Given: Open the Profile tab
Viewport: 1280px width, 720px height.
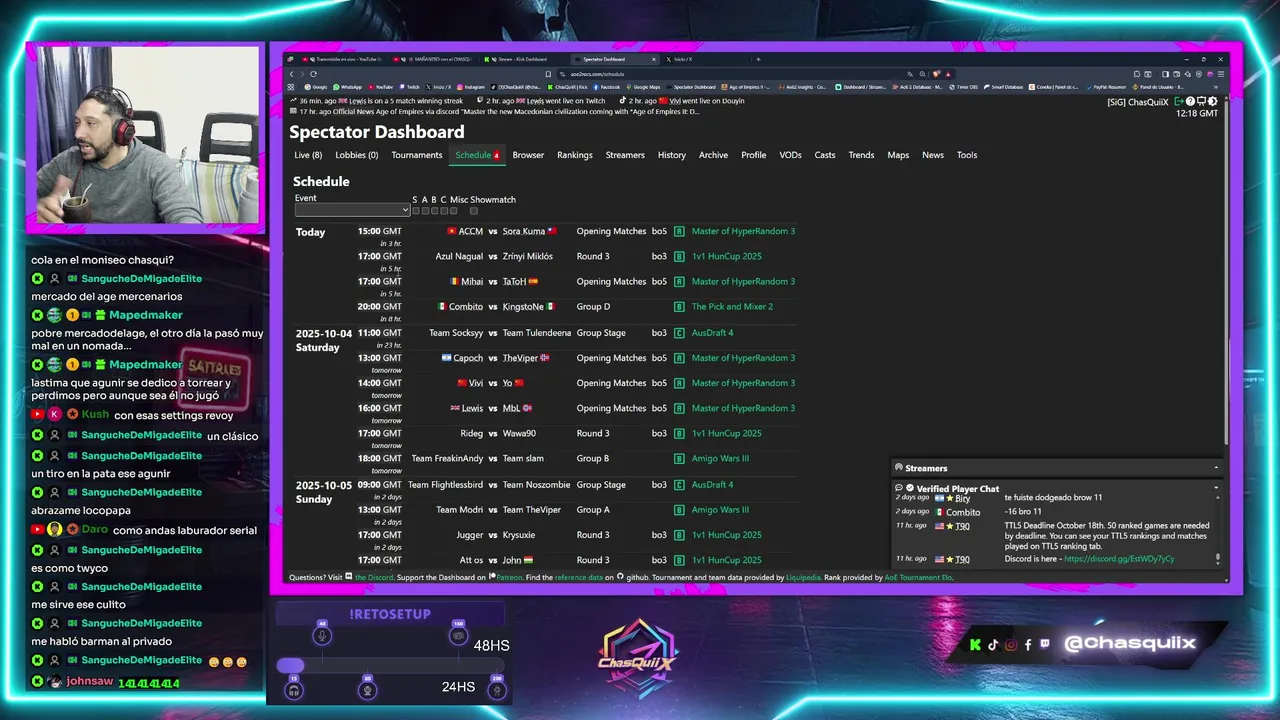Looking at the screenshot, I should (x=754, y=155).
